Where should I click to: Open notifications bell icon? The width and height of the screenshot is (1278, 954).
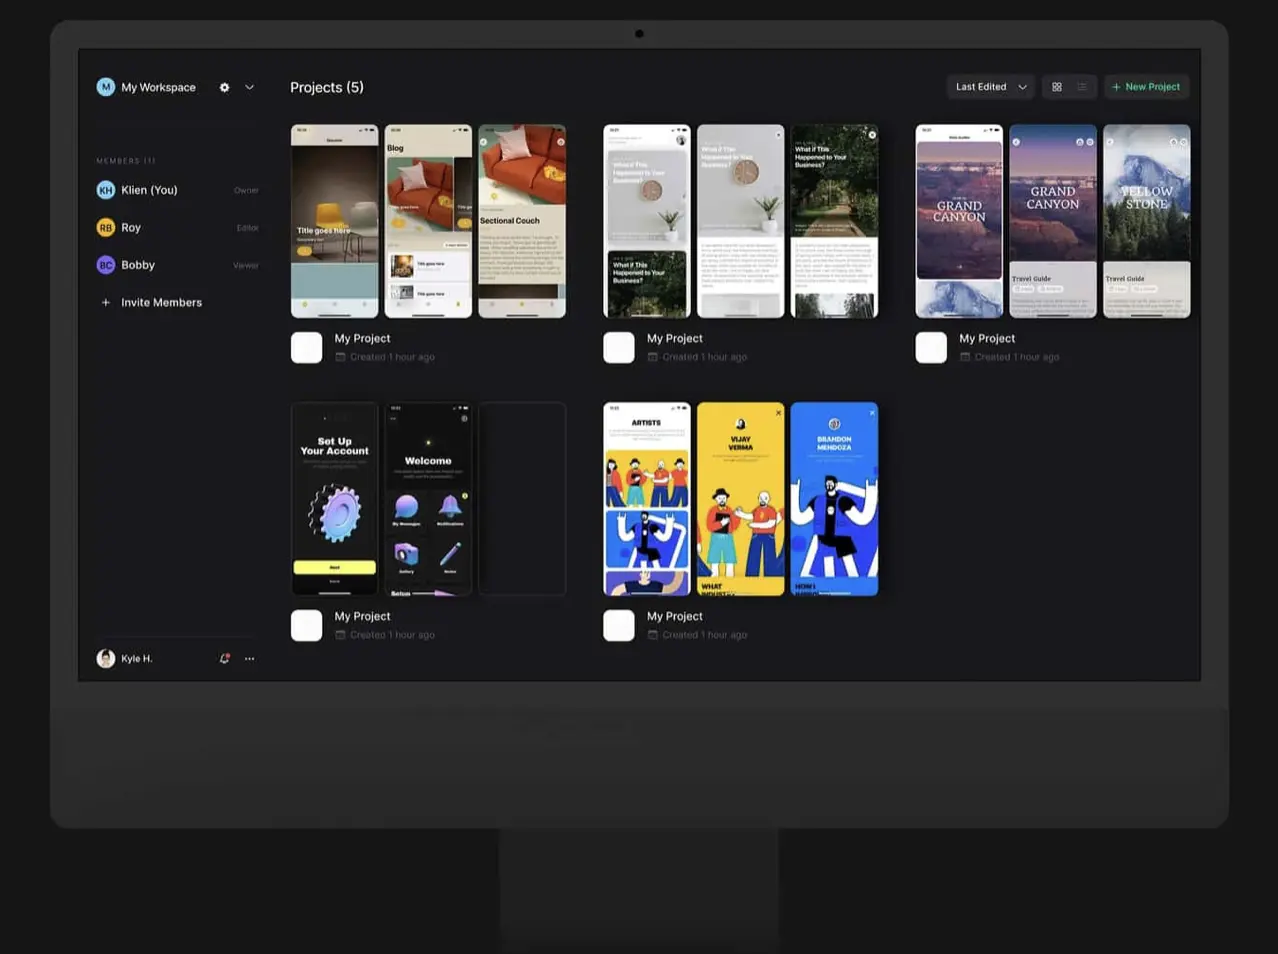pyautogui.click(x=224, y=658)
